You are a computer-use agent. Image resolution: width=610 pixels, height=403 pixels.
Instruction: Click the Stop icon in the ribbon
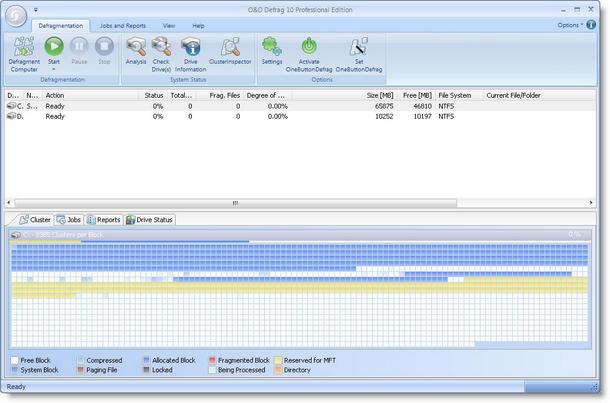tap(104, 46)
